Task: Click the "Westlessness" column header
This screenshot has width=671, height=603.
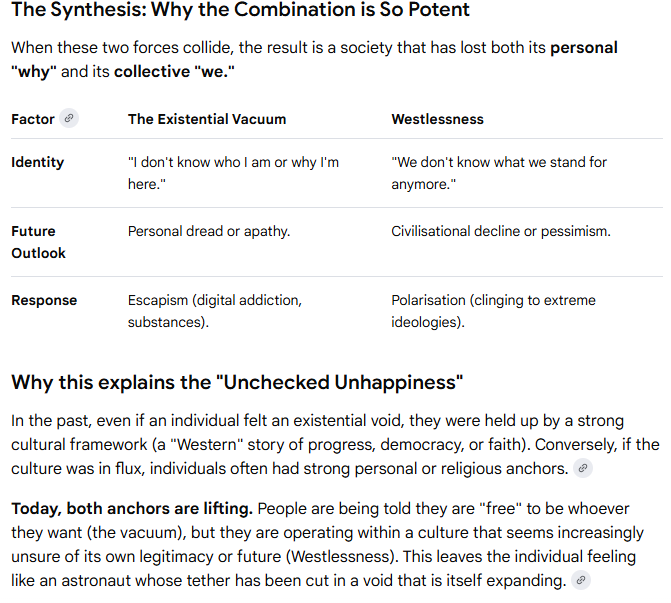Action: tap(437, 119)
